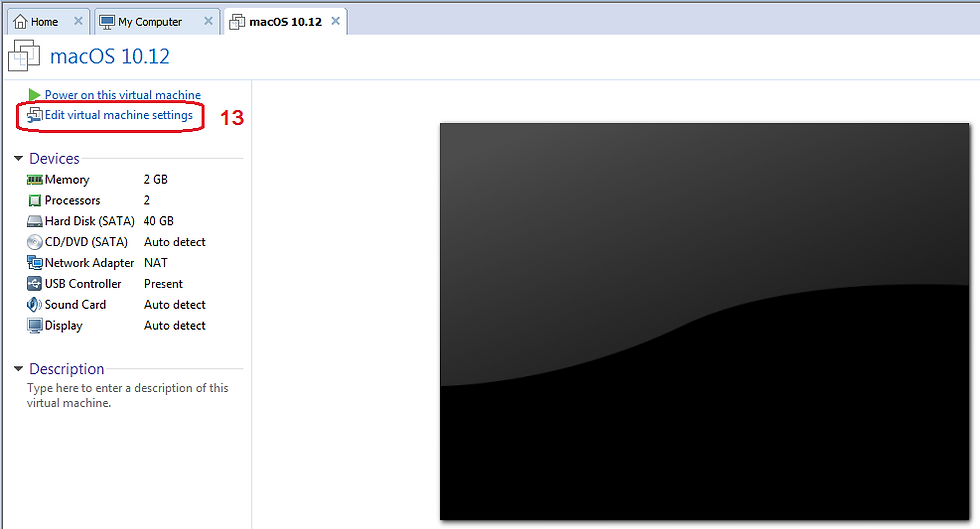This screenshot has width=980, height=529.
Task: Click the Auto detect value for CD/DVD
Action: [174, 242]
